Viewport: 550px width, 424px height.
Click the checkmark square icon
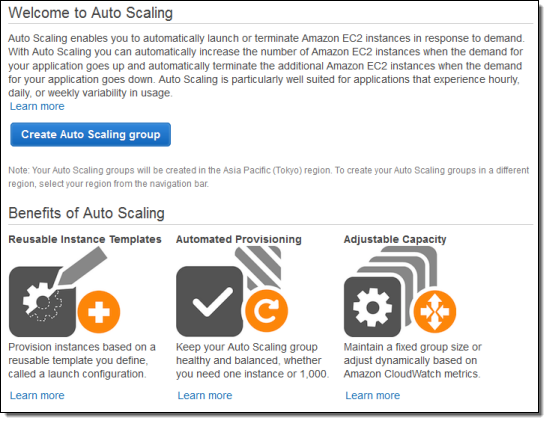(209, 302)
